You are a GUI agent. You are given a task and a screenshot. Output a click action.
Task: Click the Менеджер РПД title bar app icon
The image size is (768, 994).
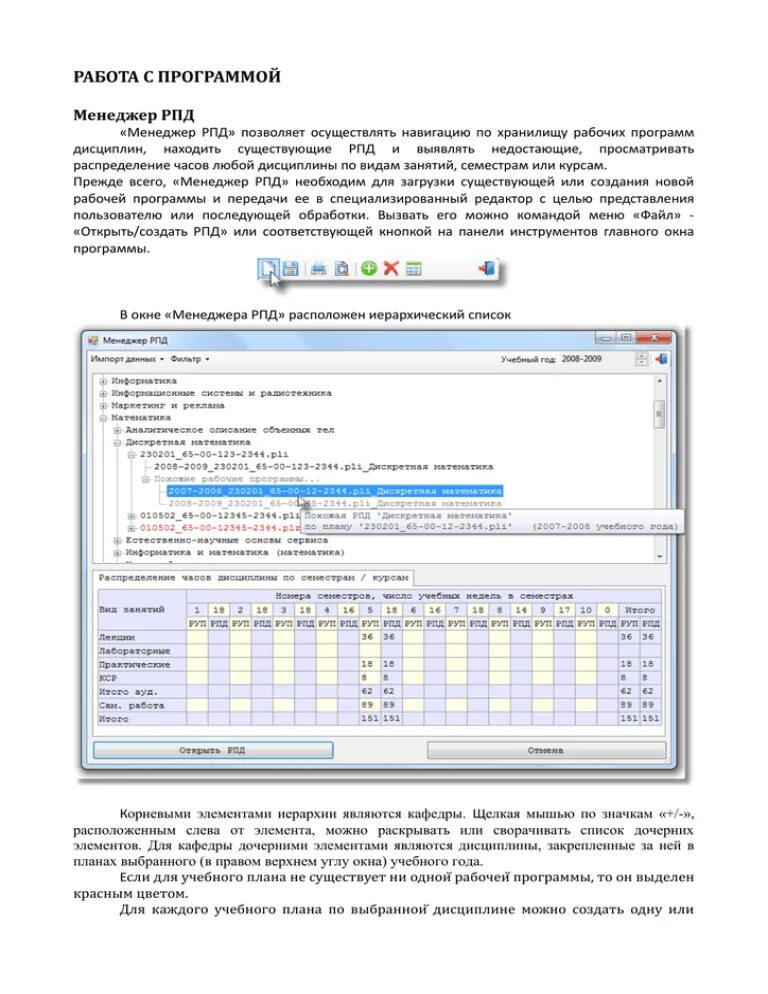[93, 340]
